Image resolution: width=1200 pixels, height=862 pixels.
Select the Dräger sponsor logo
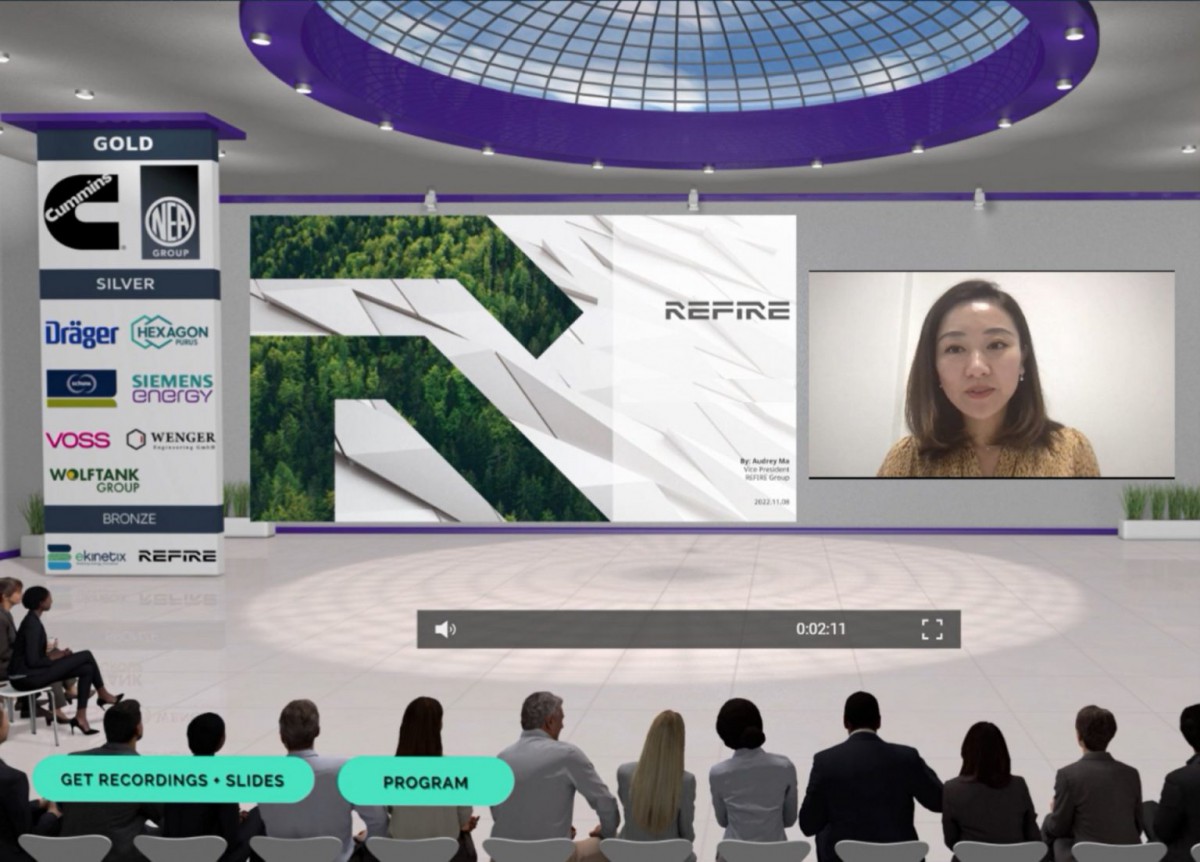[x=81, y=333]
